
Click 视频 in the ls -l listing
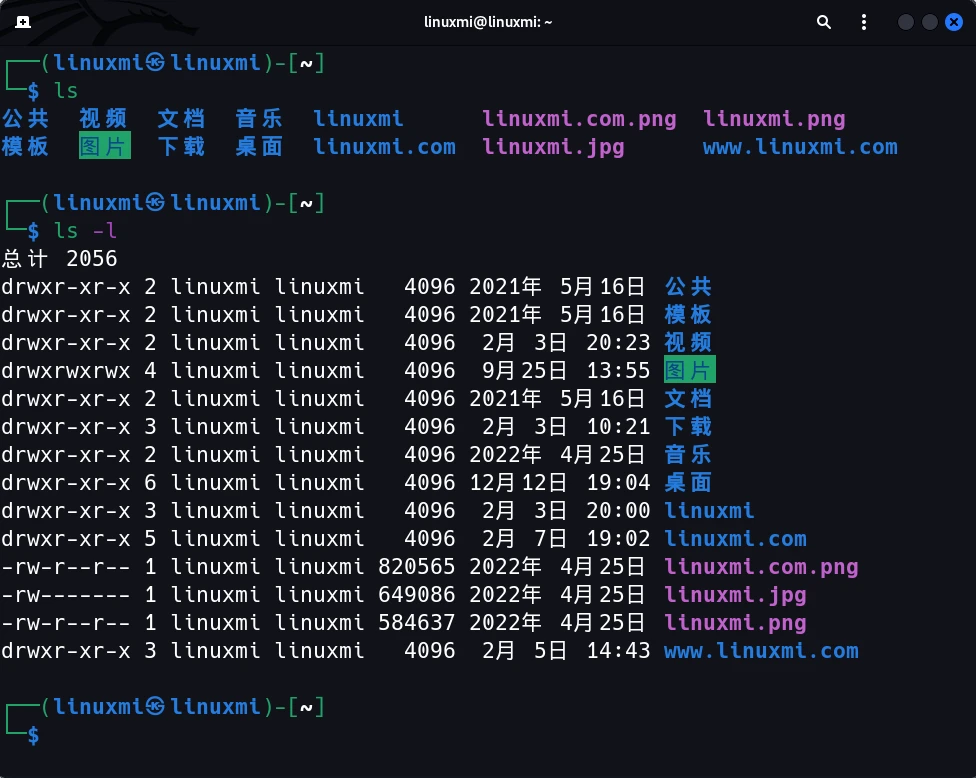pyautogui.click(x=688, y=342)
